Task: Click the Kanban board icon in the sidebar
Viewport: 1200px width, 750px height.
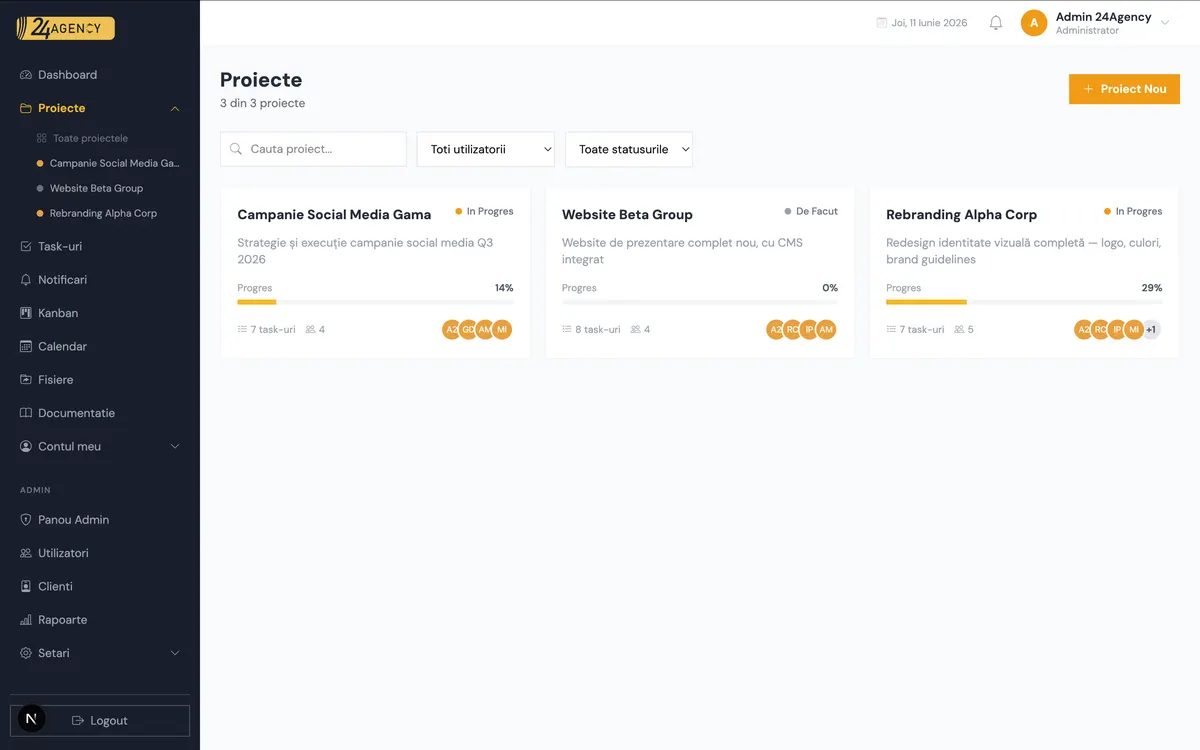Action: coord(26,313)
